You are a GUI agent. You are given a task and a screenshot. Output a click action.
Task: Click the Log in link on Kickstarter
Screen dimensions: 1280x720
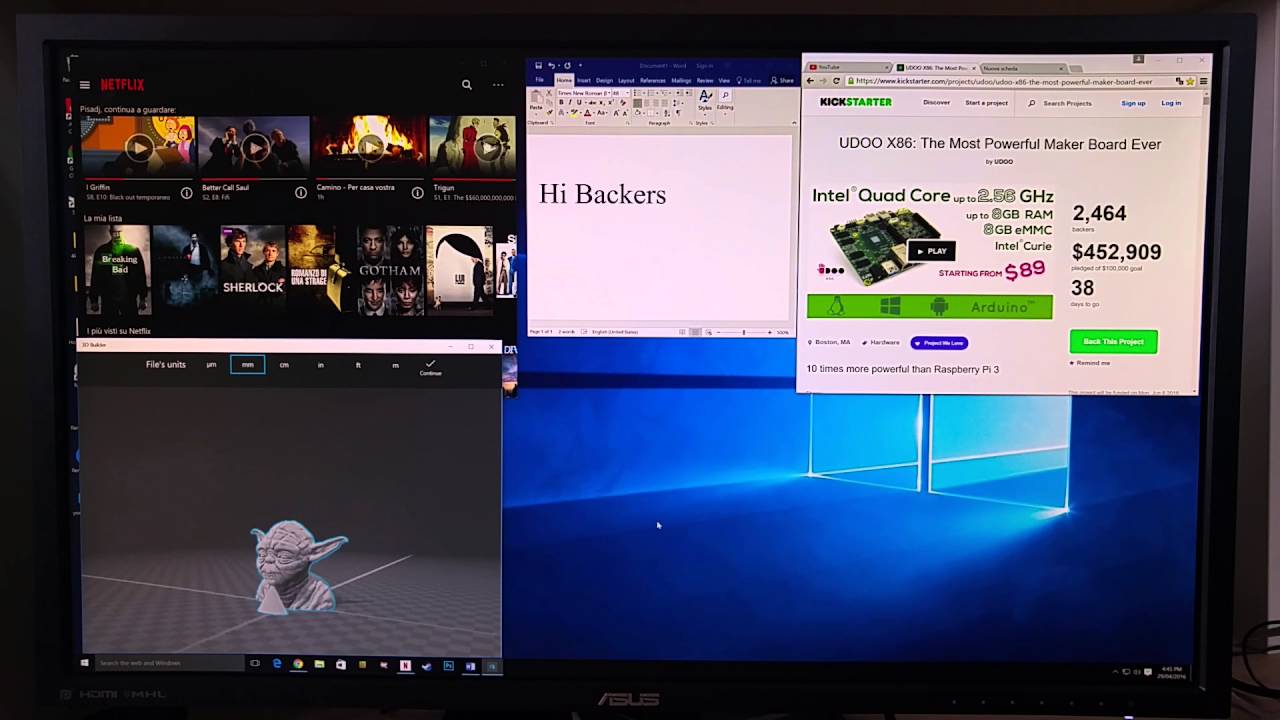pyautogui.click(x=1171, y=103)
